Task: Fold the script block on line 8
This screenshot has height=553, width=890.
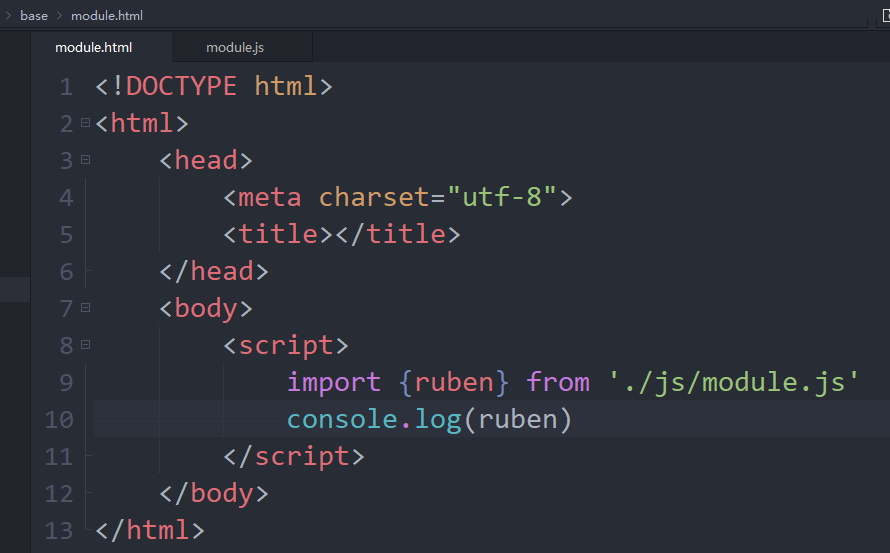Action: click(x=85, y=344)
